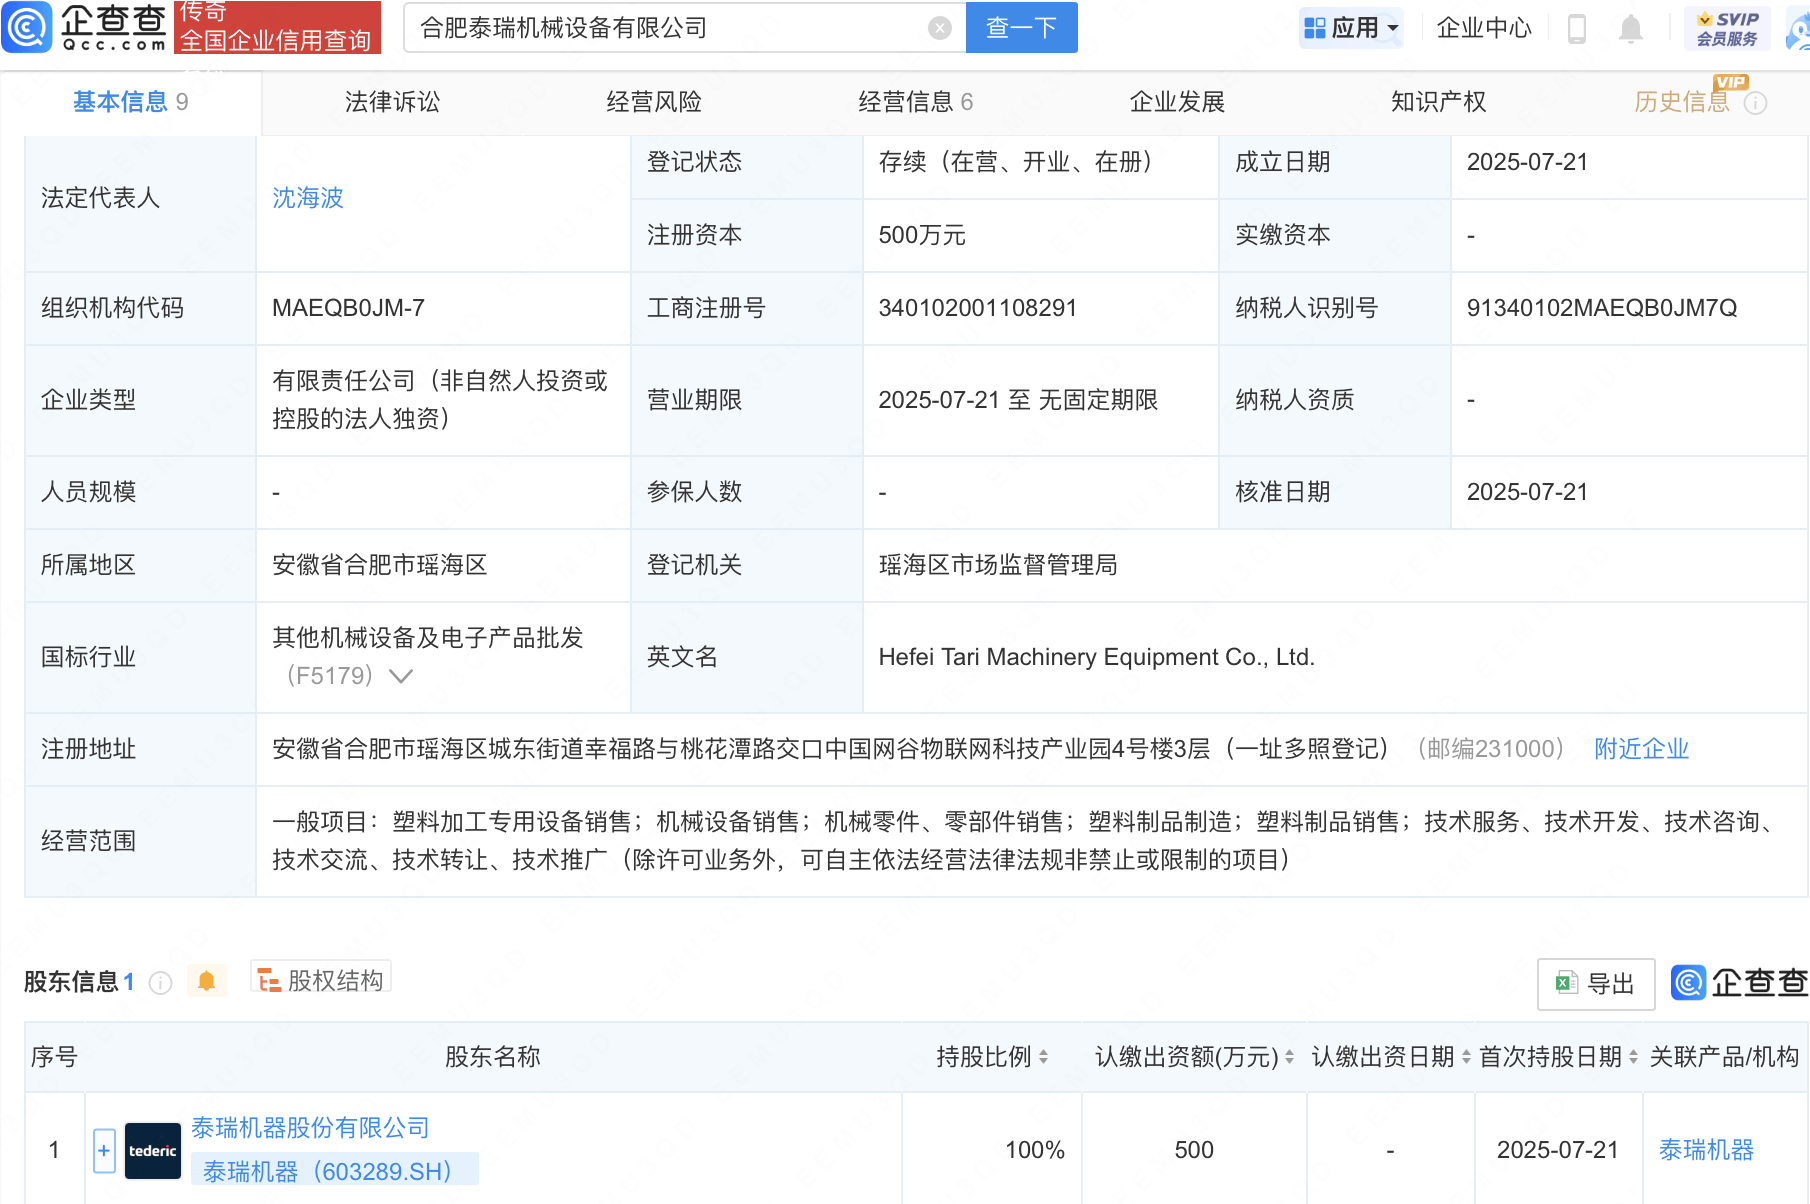Click the tederic shareholder logo
The image size is (1810, 1204).
pyautogui.click(x=153, y=1150)
